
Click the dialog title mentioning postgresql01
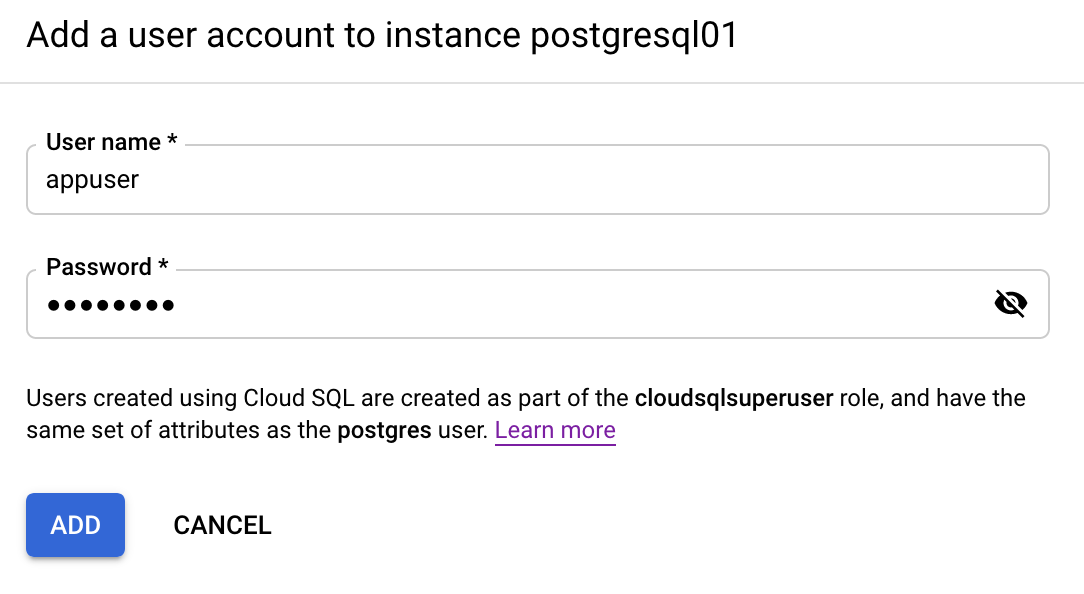382,36
